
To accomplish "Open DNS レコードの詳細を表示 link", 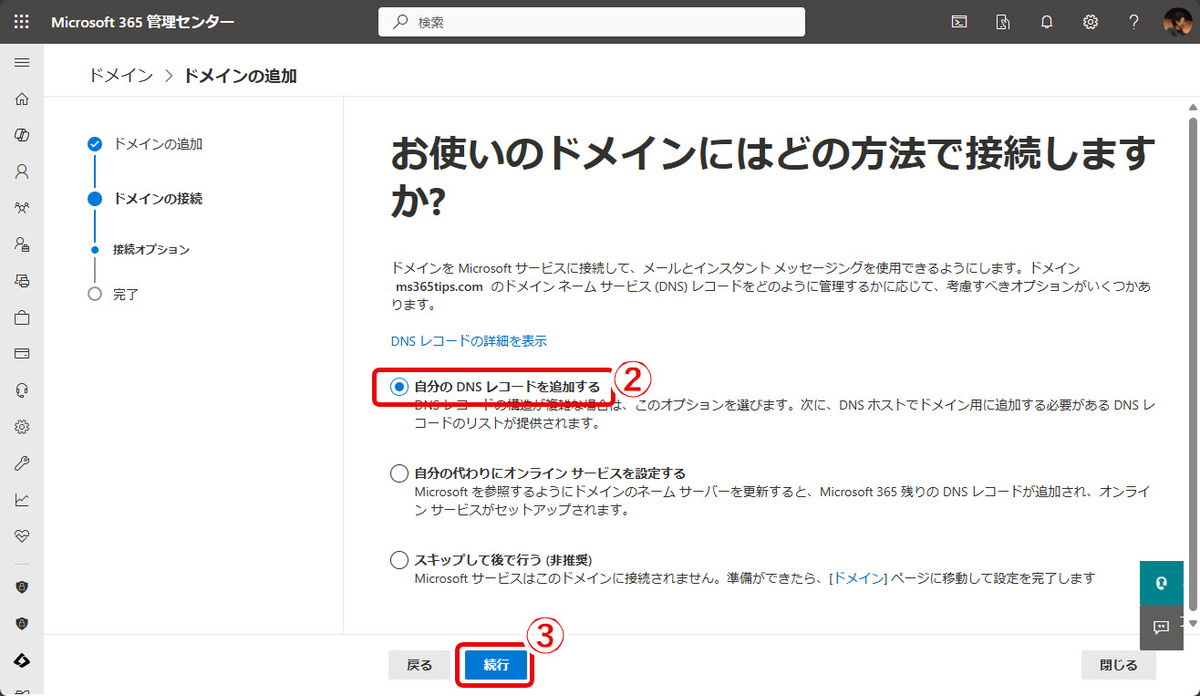I will [469, 341].
